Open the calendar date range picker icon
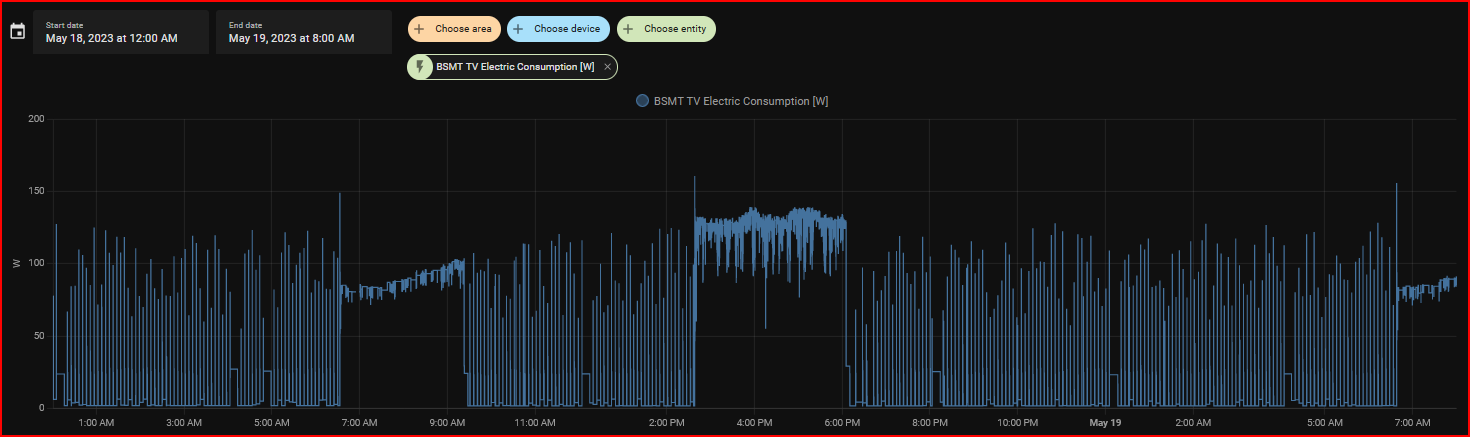The height and width of the screenshot is (437, 1470). (17, 32)
